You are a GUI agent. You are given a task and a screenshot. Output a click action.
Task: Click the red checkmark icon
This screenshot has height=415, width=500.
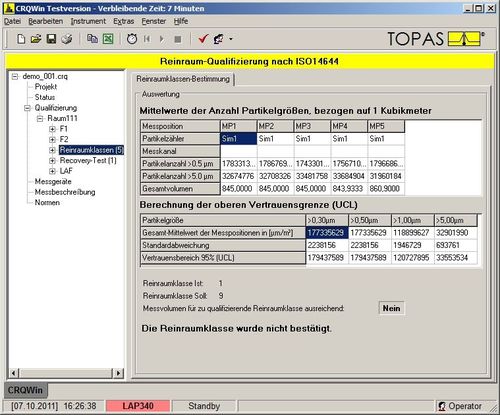click(203, 39)
